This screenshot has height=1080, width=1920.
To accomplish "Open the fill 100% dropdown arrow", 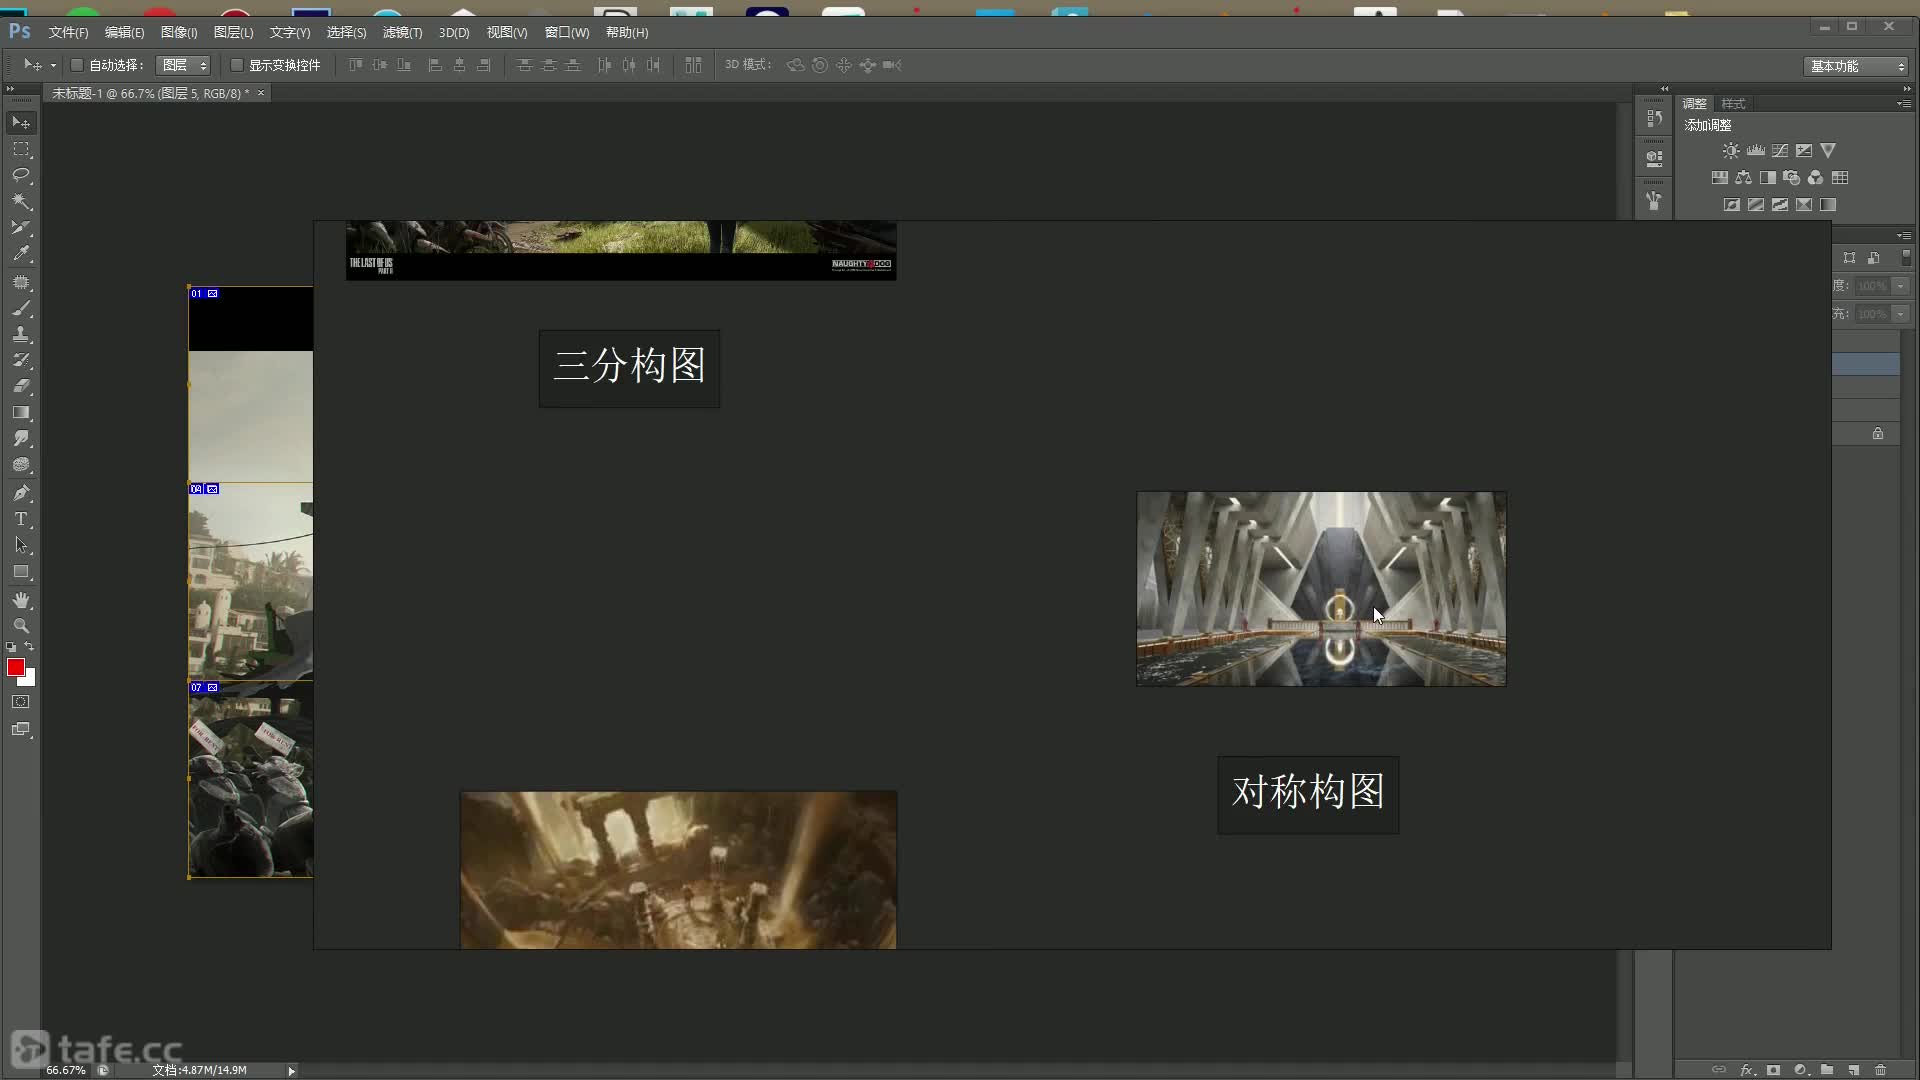I will click(1901, 314).
